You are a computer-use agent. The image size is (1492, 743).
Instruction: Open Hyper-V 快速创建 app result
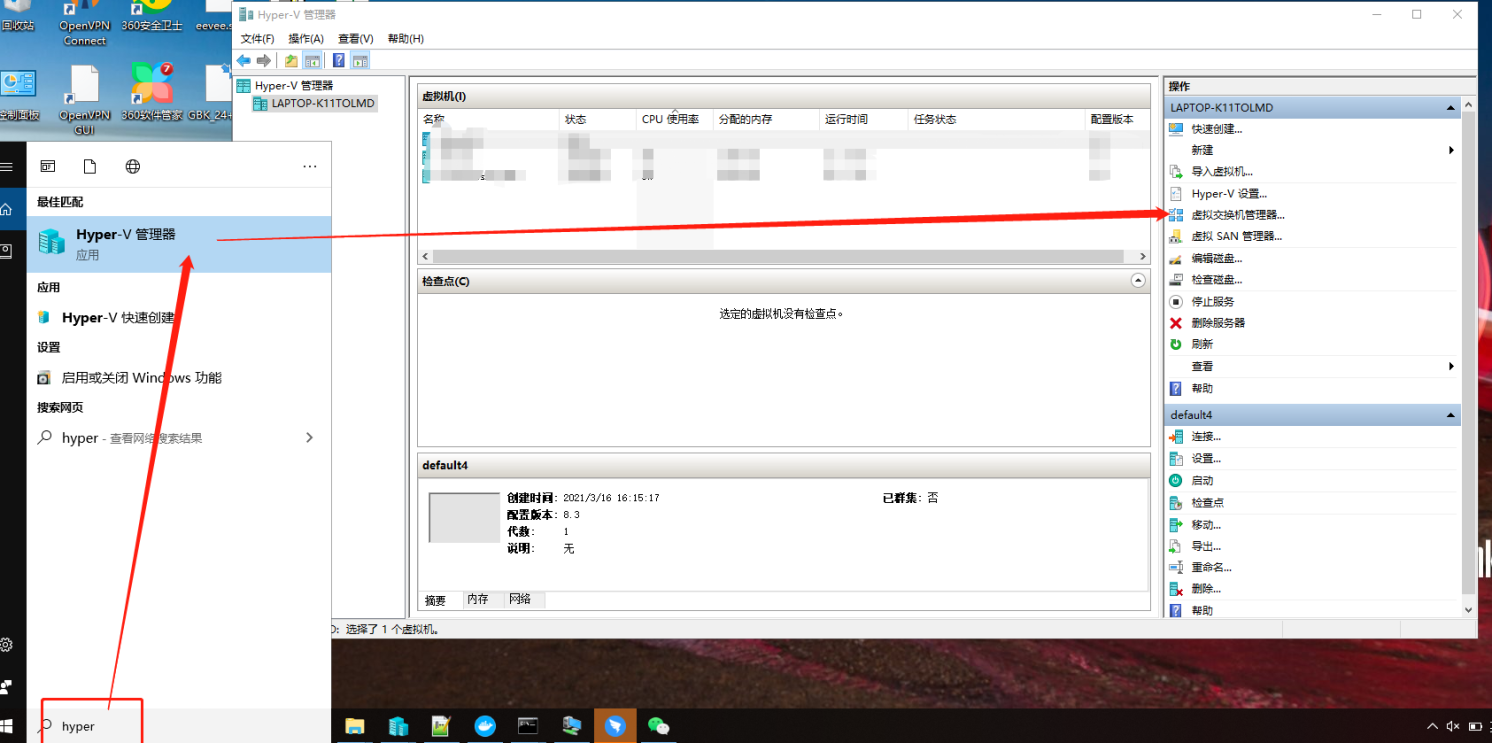pos(118,318)
